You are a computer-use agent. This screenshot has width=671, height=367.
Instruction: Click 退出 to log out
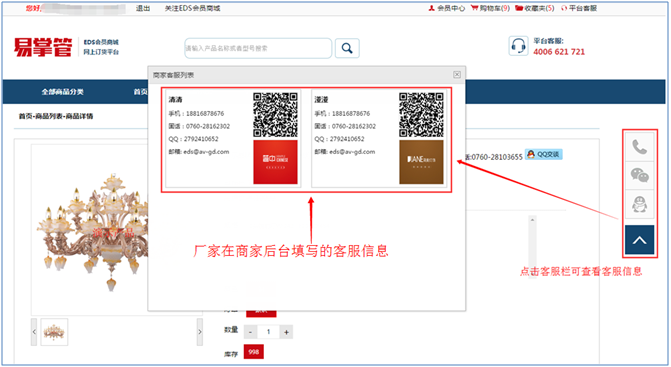click(x=143, y=8)
